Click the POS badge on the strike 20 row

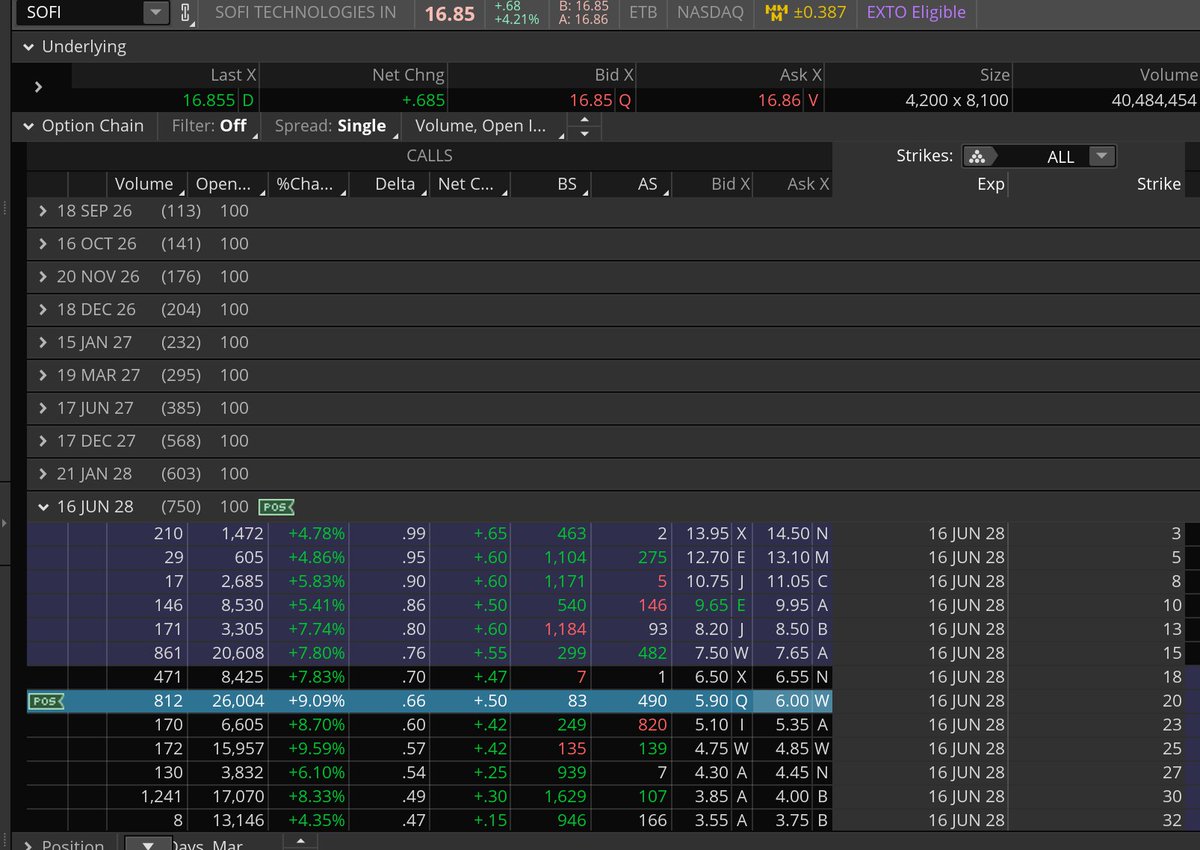coord(46,701)
